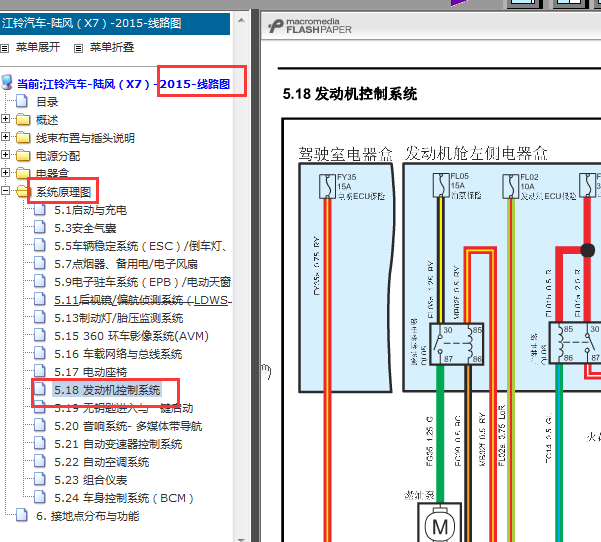This screenshot has height=542, width=601.
Task: Click the FY35 15A fuse in diagram
Action: point(327,186)
